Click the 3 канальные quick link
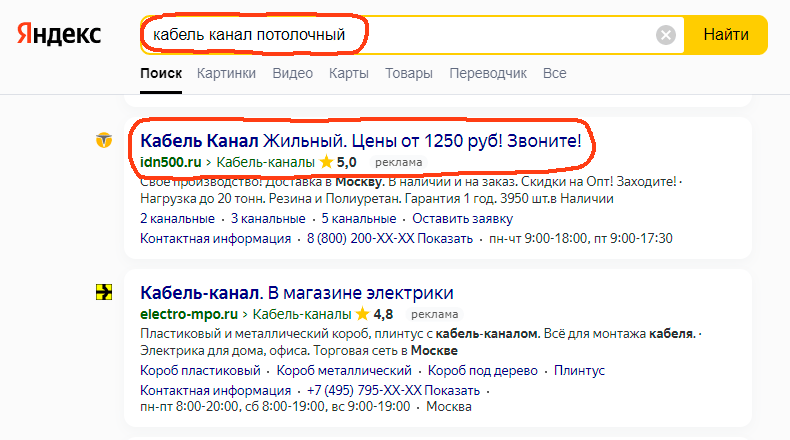 pyautogui.click(x=268, y=219)
